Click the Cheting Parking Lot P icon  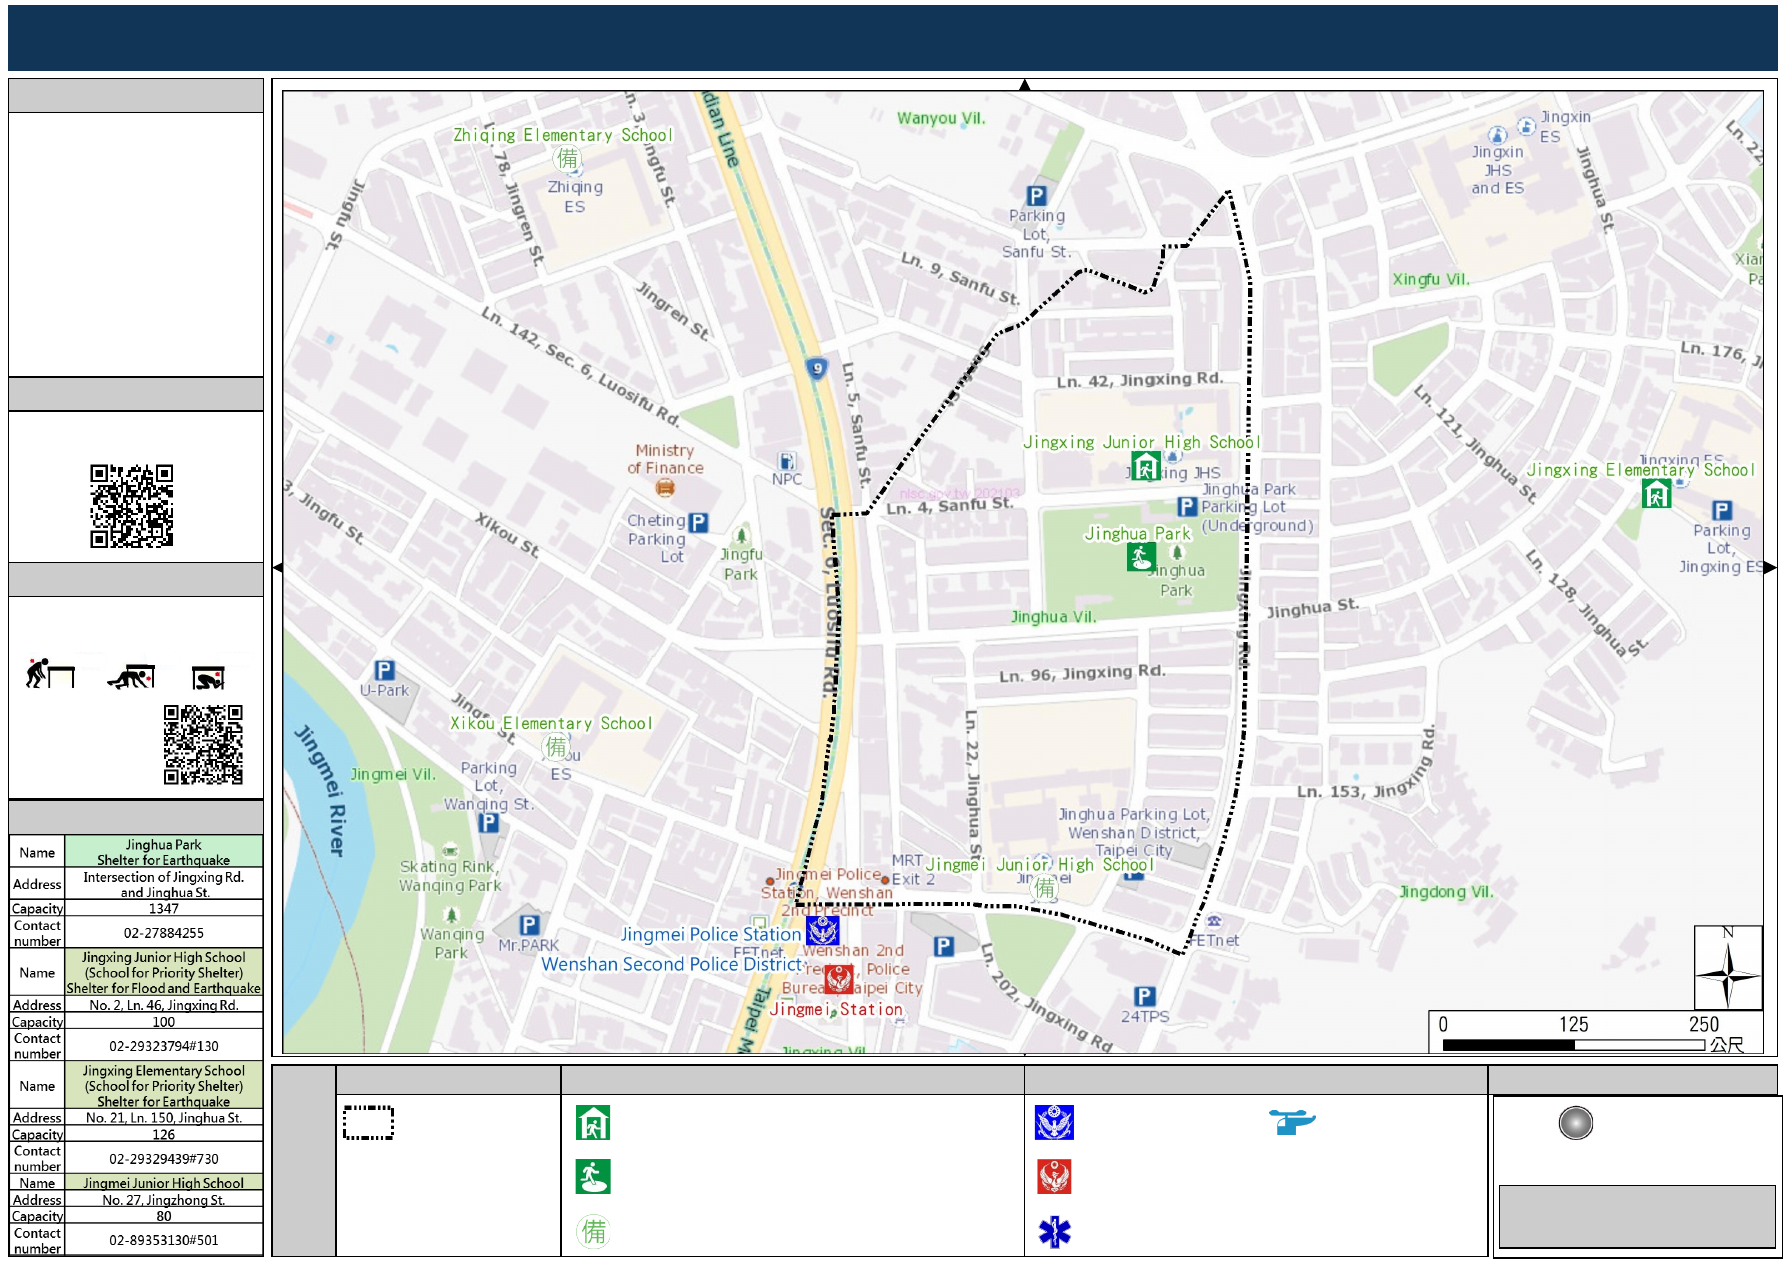[698, 522]
